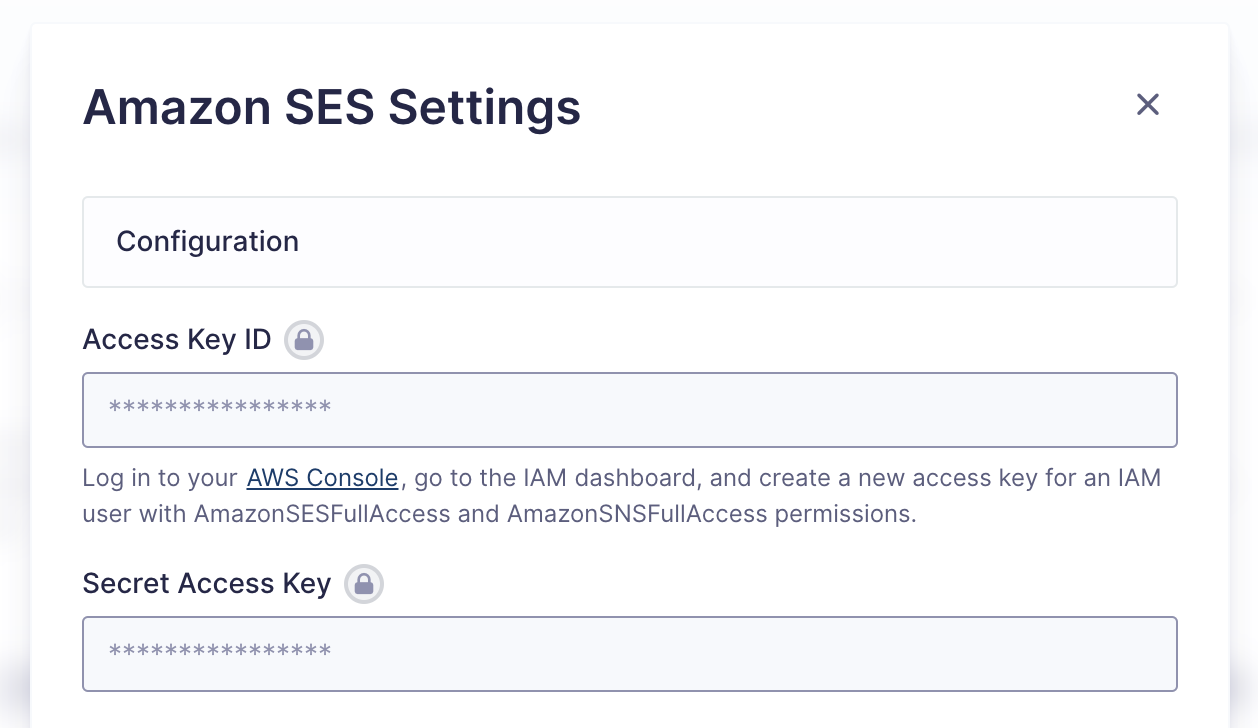Screen dimensions: 1258x728
Task: Click "Log in to your" help text
Action: pos(160,478)
